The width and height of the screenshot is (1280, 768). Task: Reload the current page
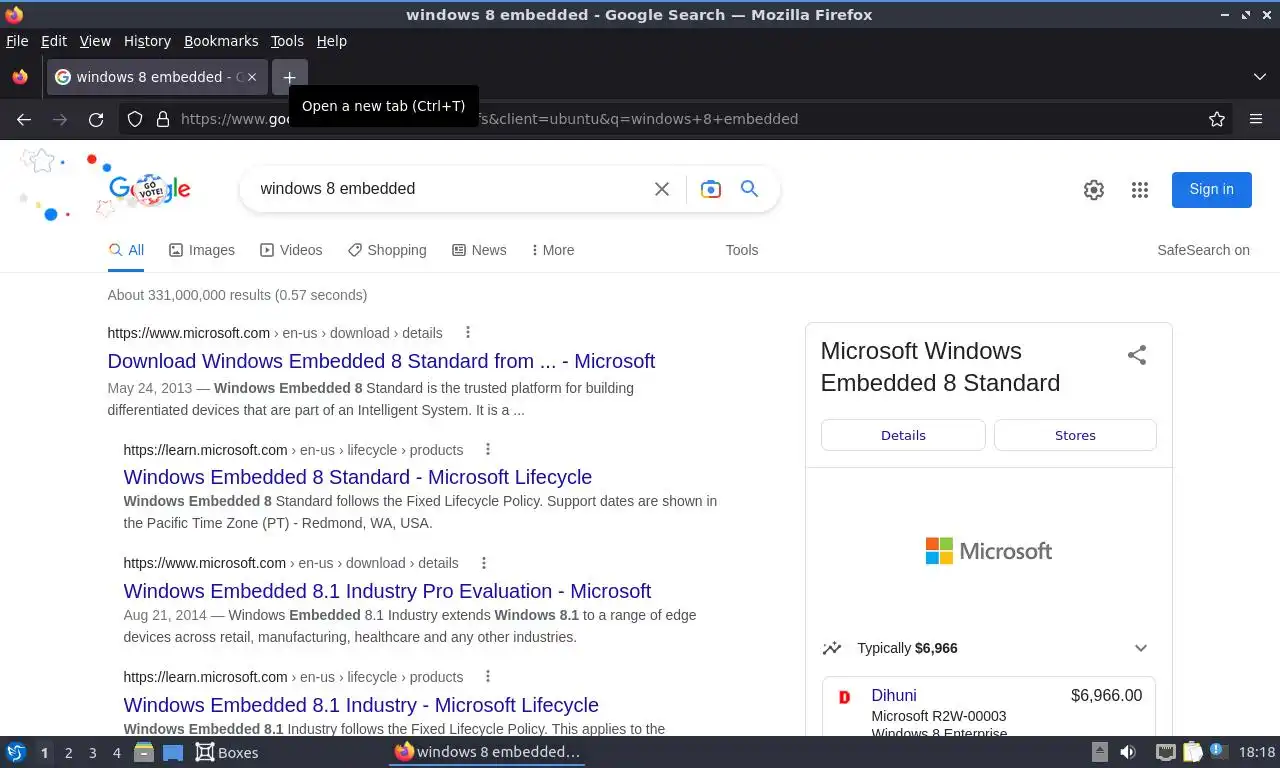coord(96,119)
